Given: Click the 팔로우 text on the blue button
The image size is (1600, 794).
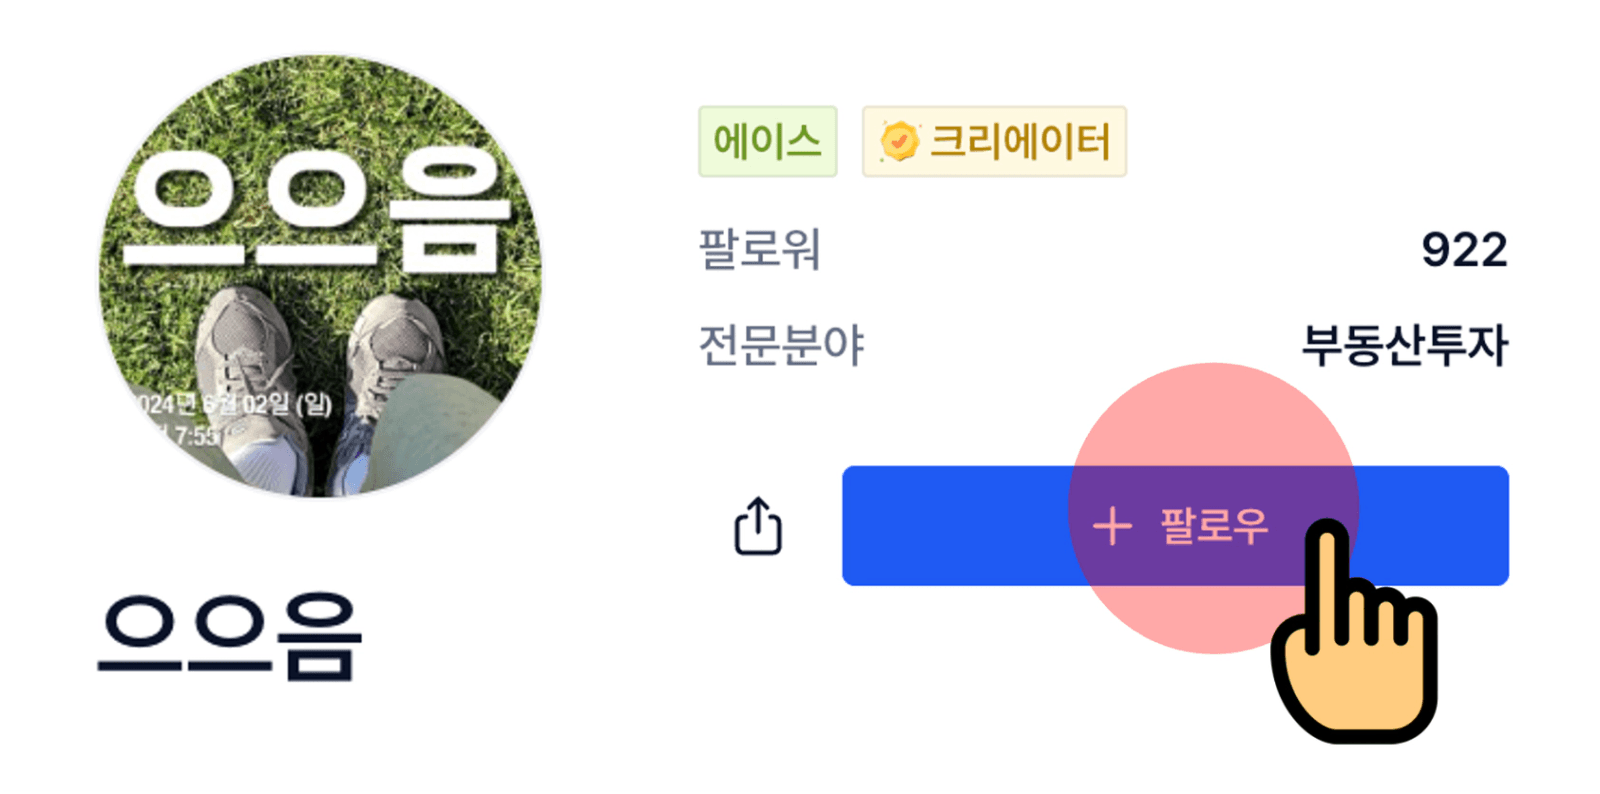Looking at the screenshot, I should (1213, 526).
